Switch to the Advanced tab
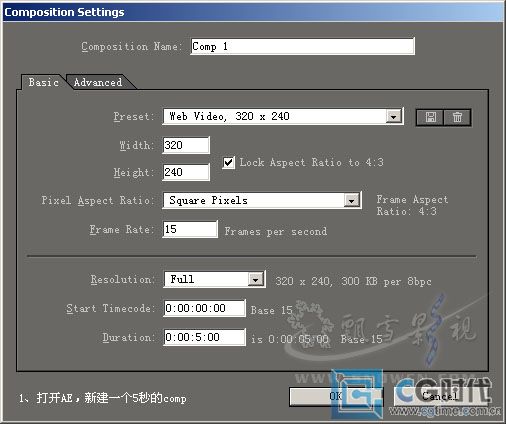Viewport: 506px width, 424px height. [x=98, y=82]
